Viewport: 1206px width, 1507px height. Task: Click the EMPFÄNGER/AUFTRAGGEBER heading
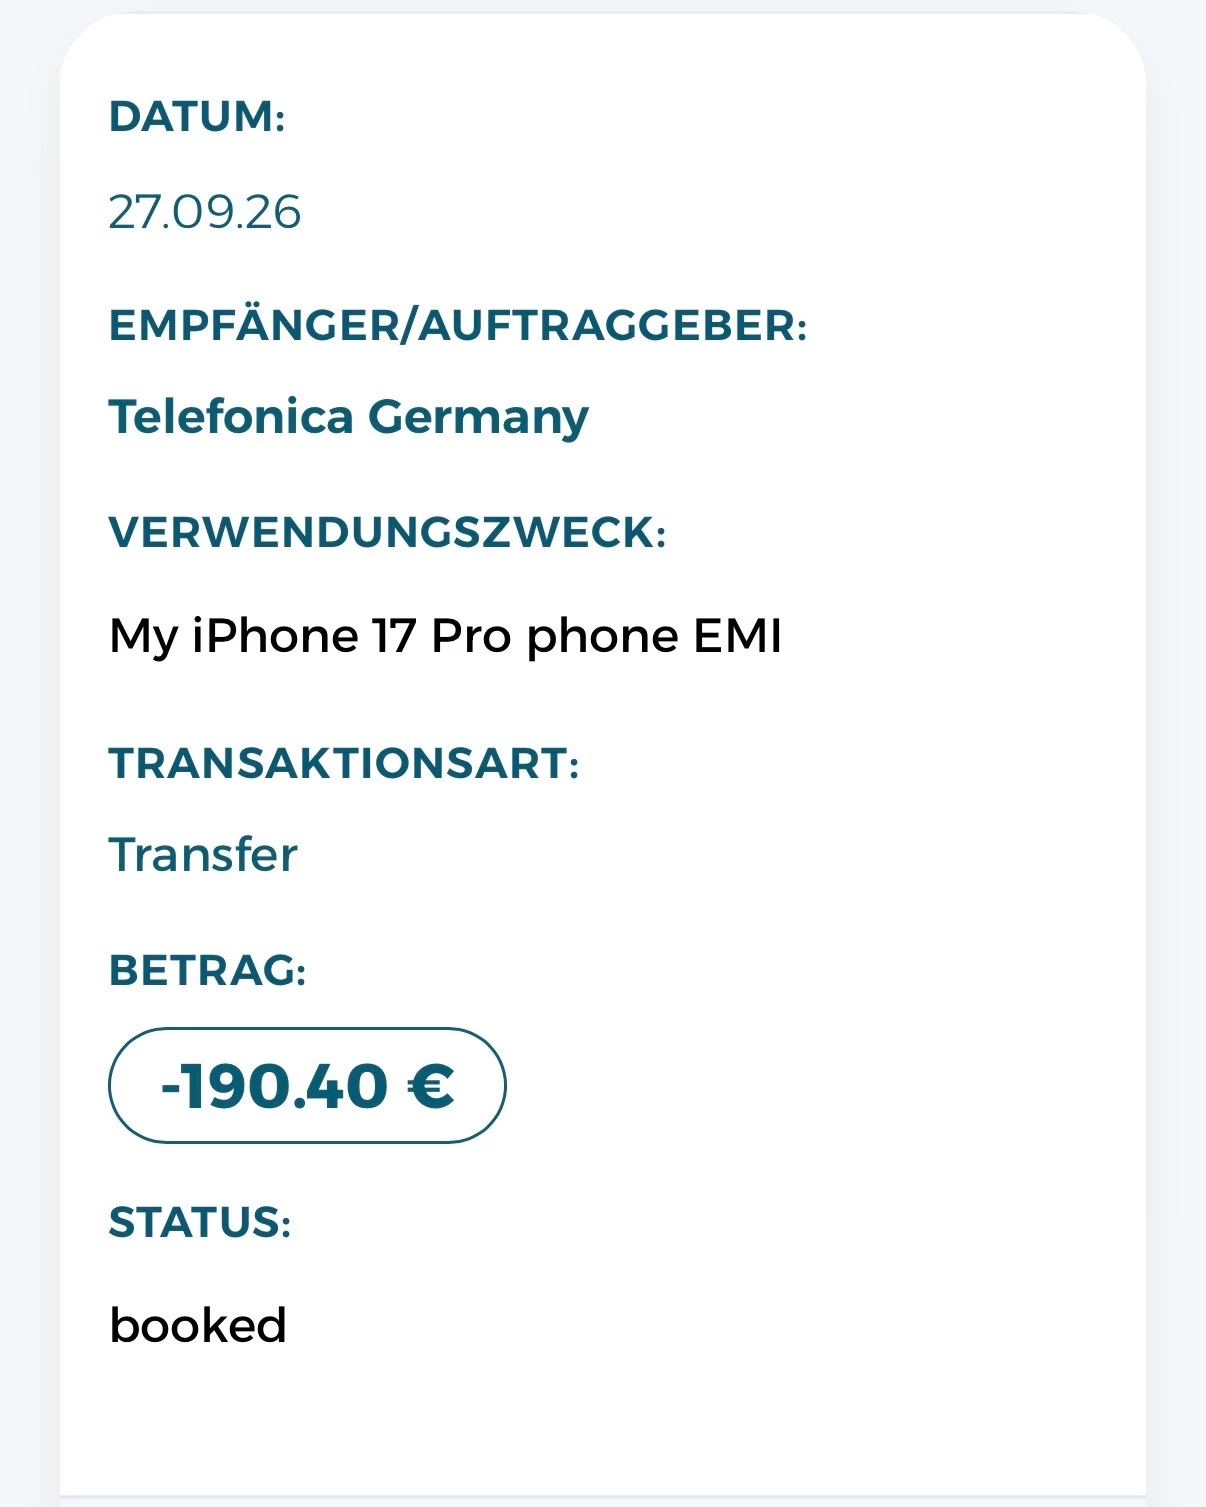pyautogui.click(x=458, y=325)
